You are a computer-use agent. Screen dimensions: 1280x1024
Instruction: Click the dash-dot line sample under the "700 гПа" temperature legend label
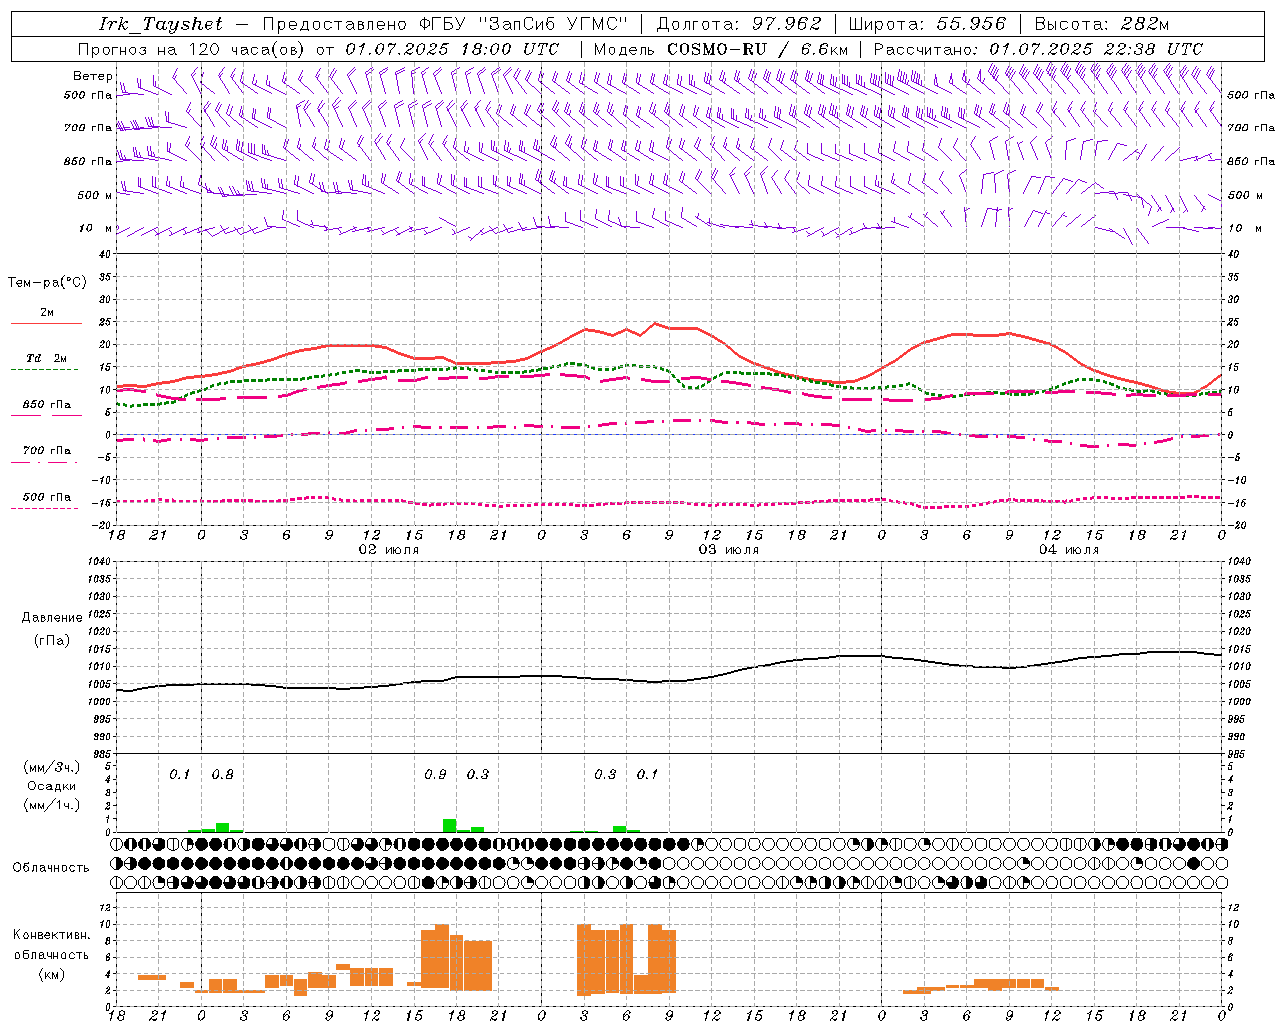click(44, 462)
